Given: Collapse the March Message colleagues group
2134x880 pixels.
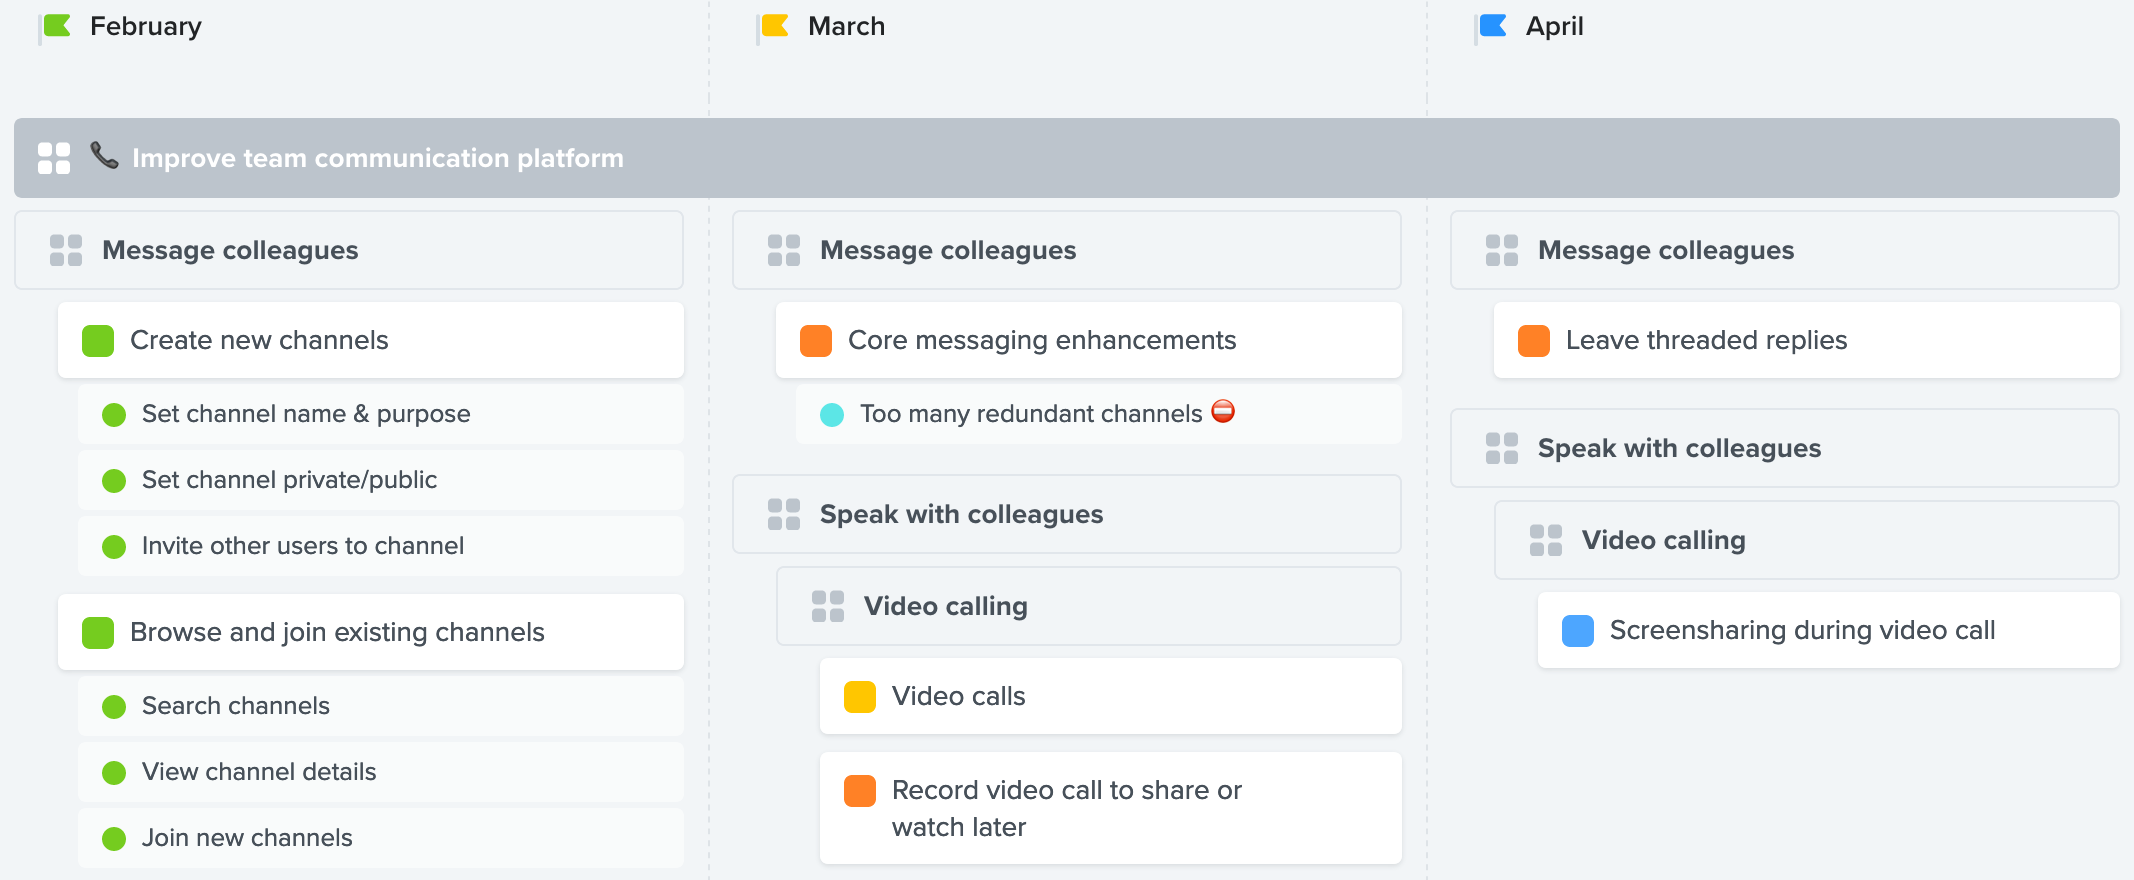Looking at the screenshot, I should click(x=1067, y=250).
